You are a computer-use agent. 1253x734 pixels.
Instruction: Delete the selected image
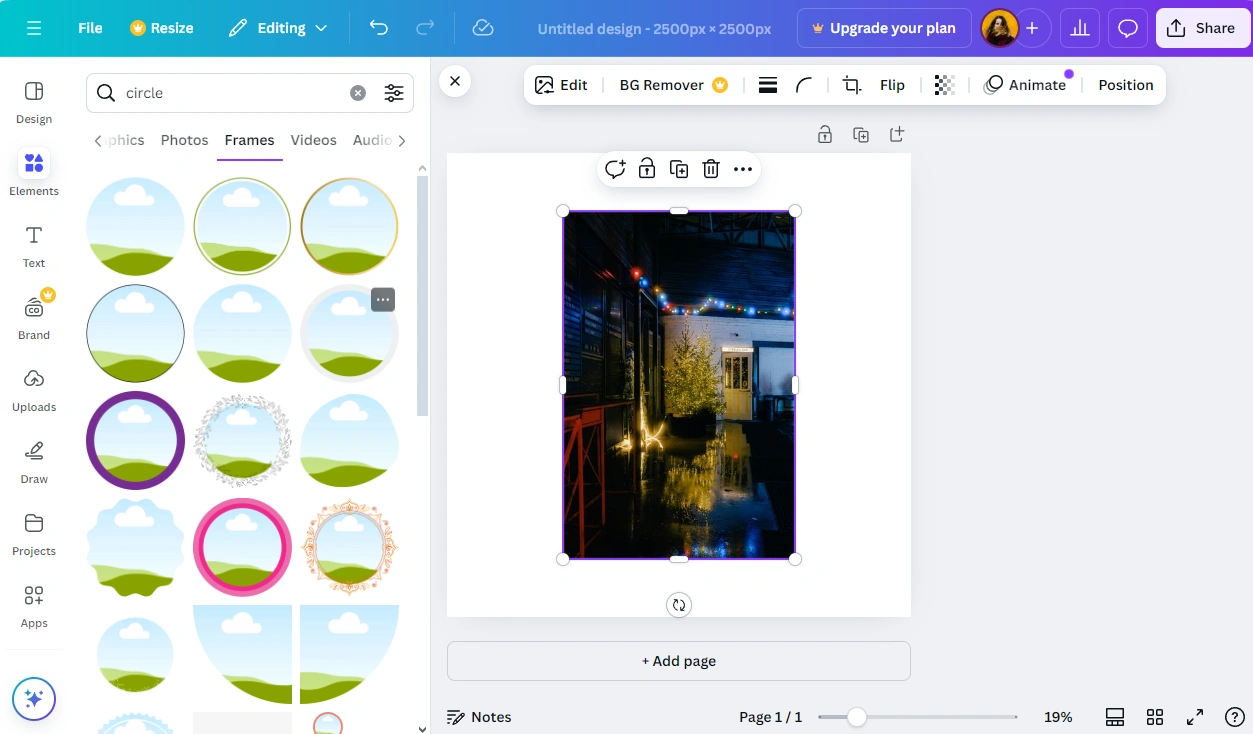point(711,169)
